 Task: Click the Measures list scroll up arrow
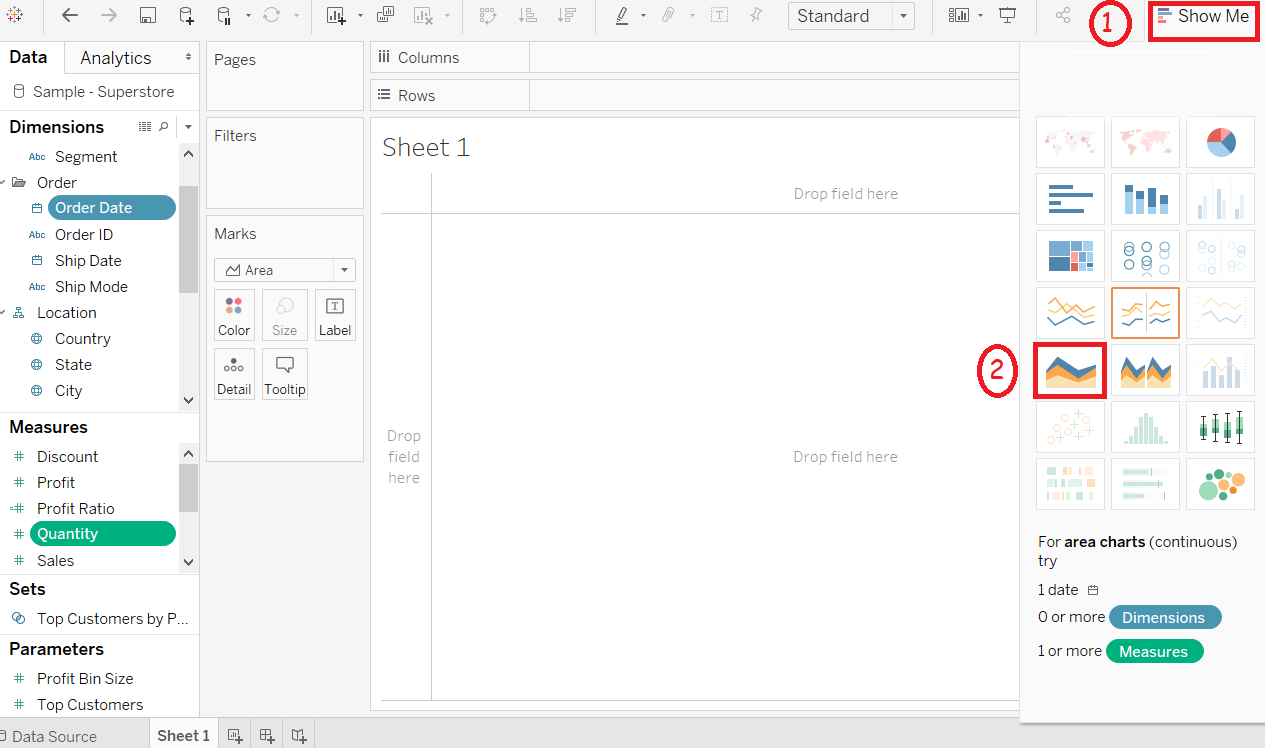188,453
